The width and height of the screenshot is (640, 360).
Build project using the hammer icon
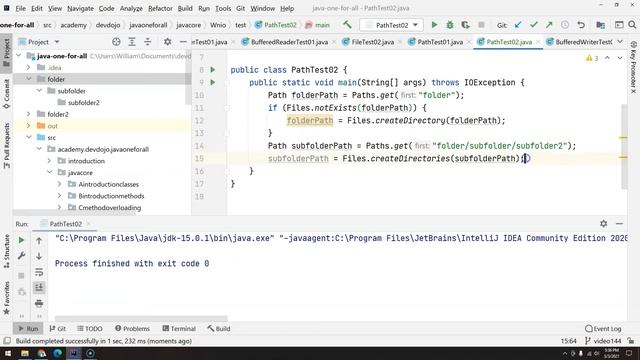(347, 25)
